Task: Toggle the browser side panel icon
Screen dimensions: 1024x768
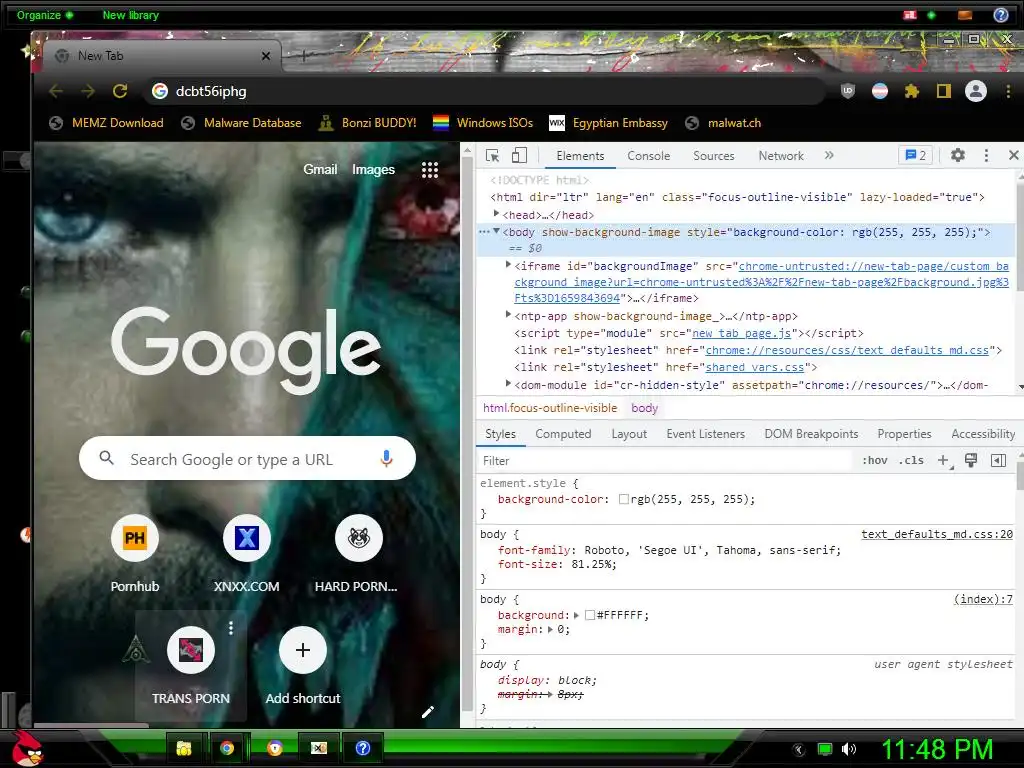Action: 944,91
